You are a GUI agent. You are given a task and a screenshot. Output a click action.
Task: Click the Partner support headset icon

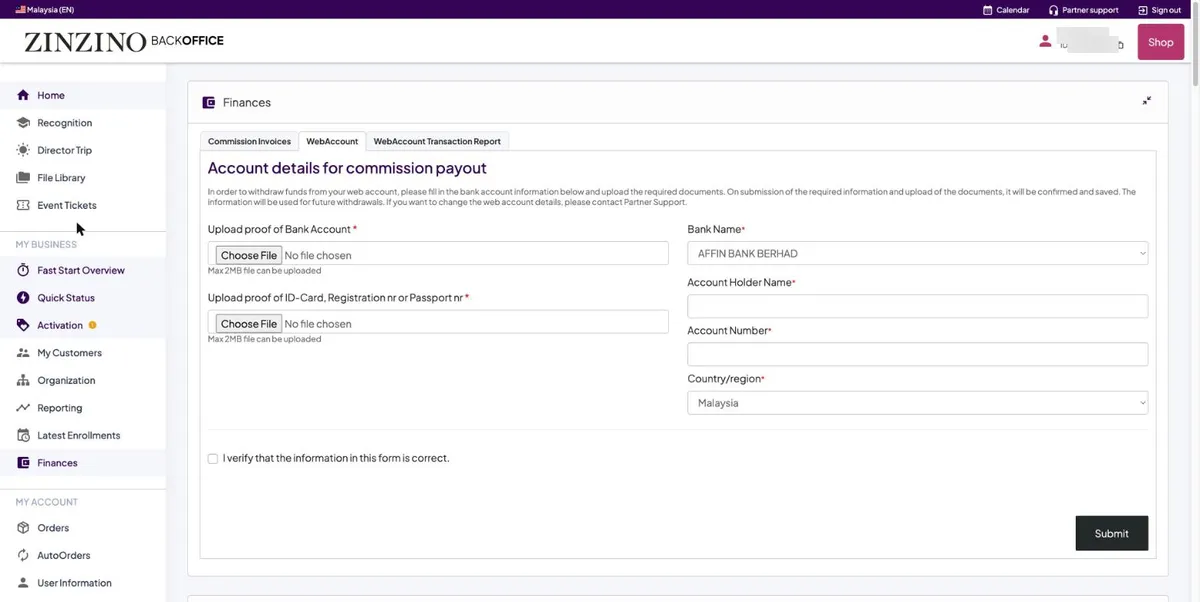[x=1053, y=10]
